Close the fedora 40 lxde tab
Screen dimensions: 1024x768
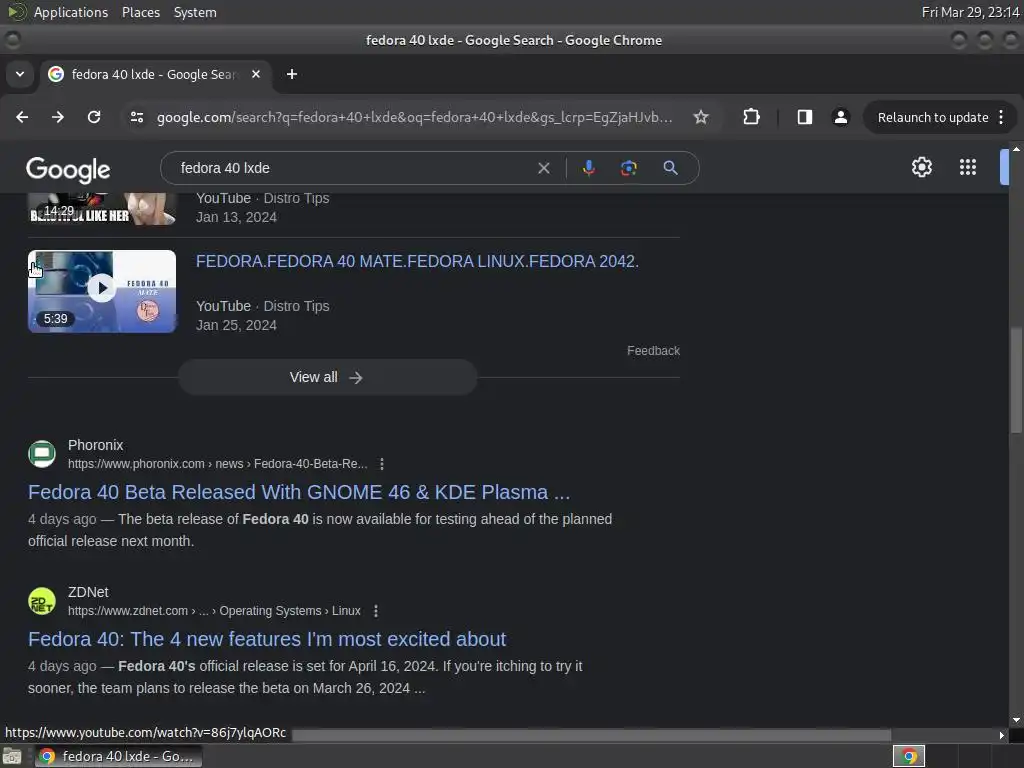pyautogui.click(x=256, y=74)
